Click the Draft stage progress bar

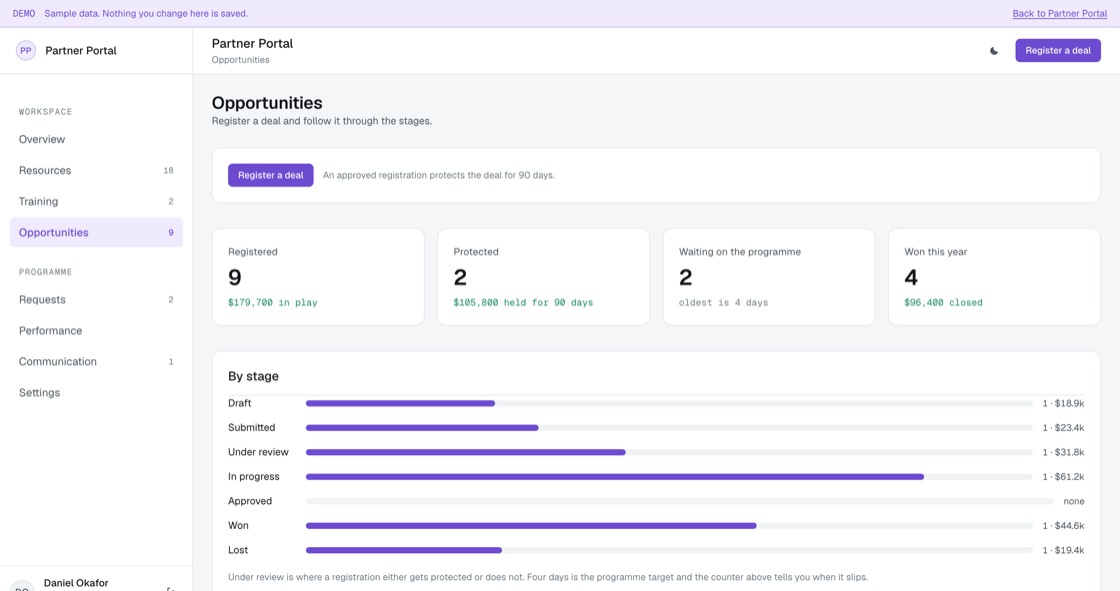669,404
